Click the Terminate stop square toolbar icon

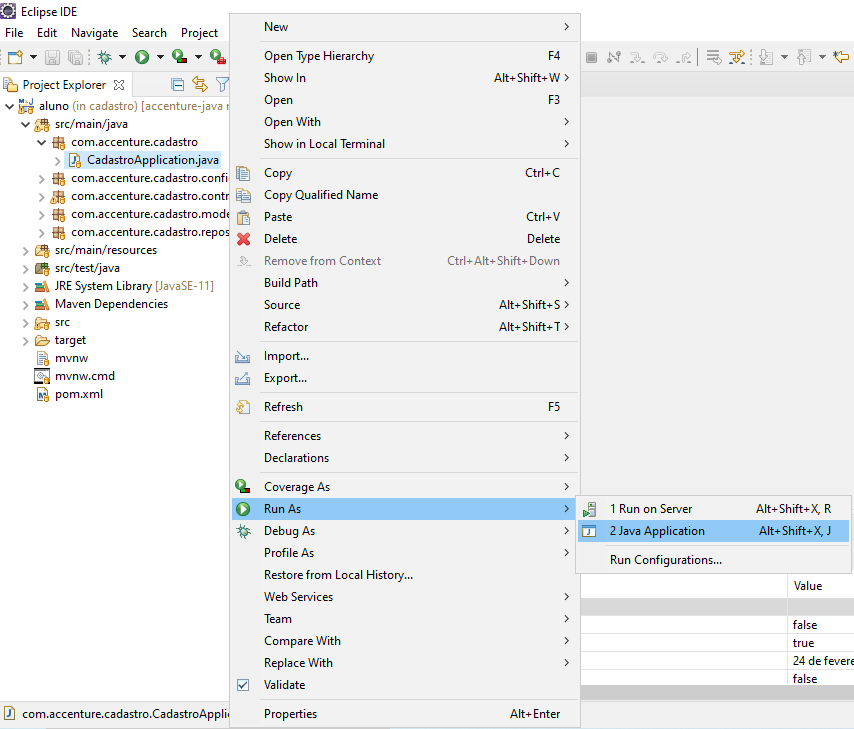click(591, 57)
